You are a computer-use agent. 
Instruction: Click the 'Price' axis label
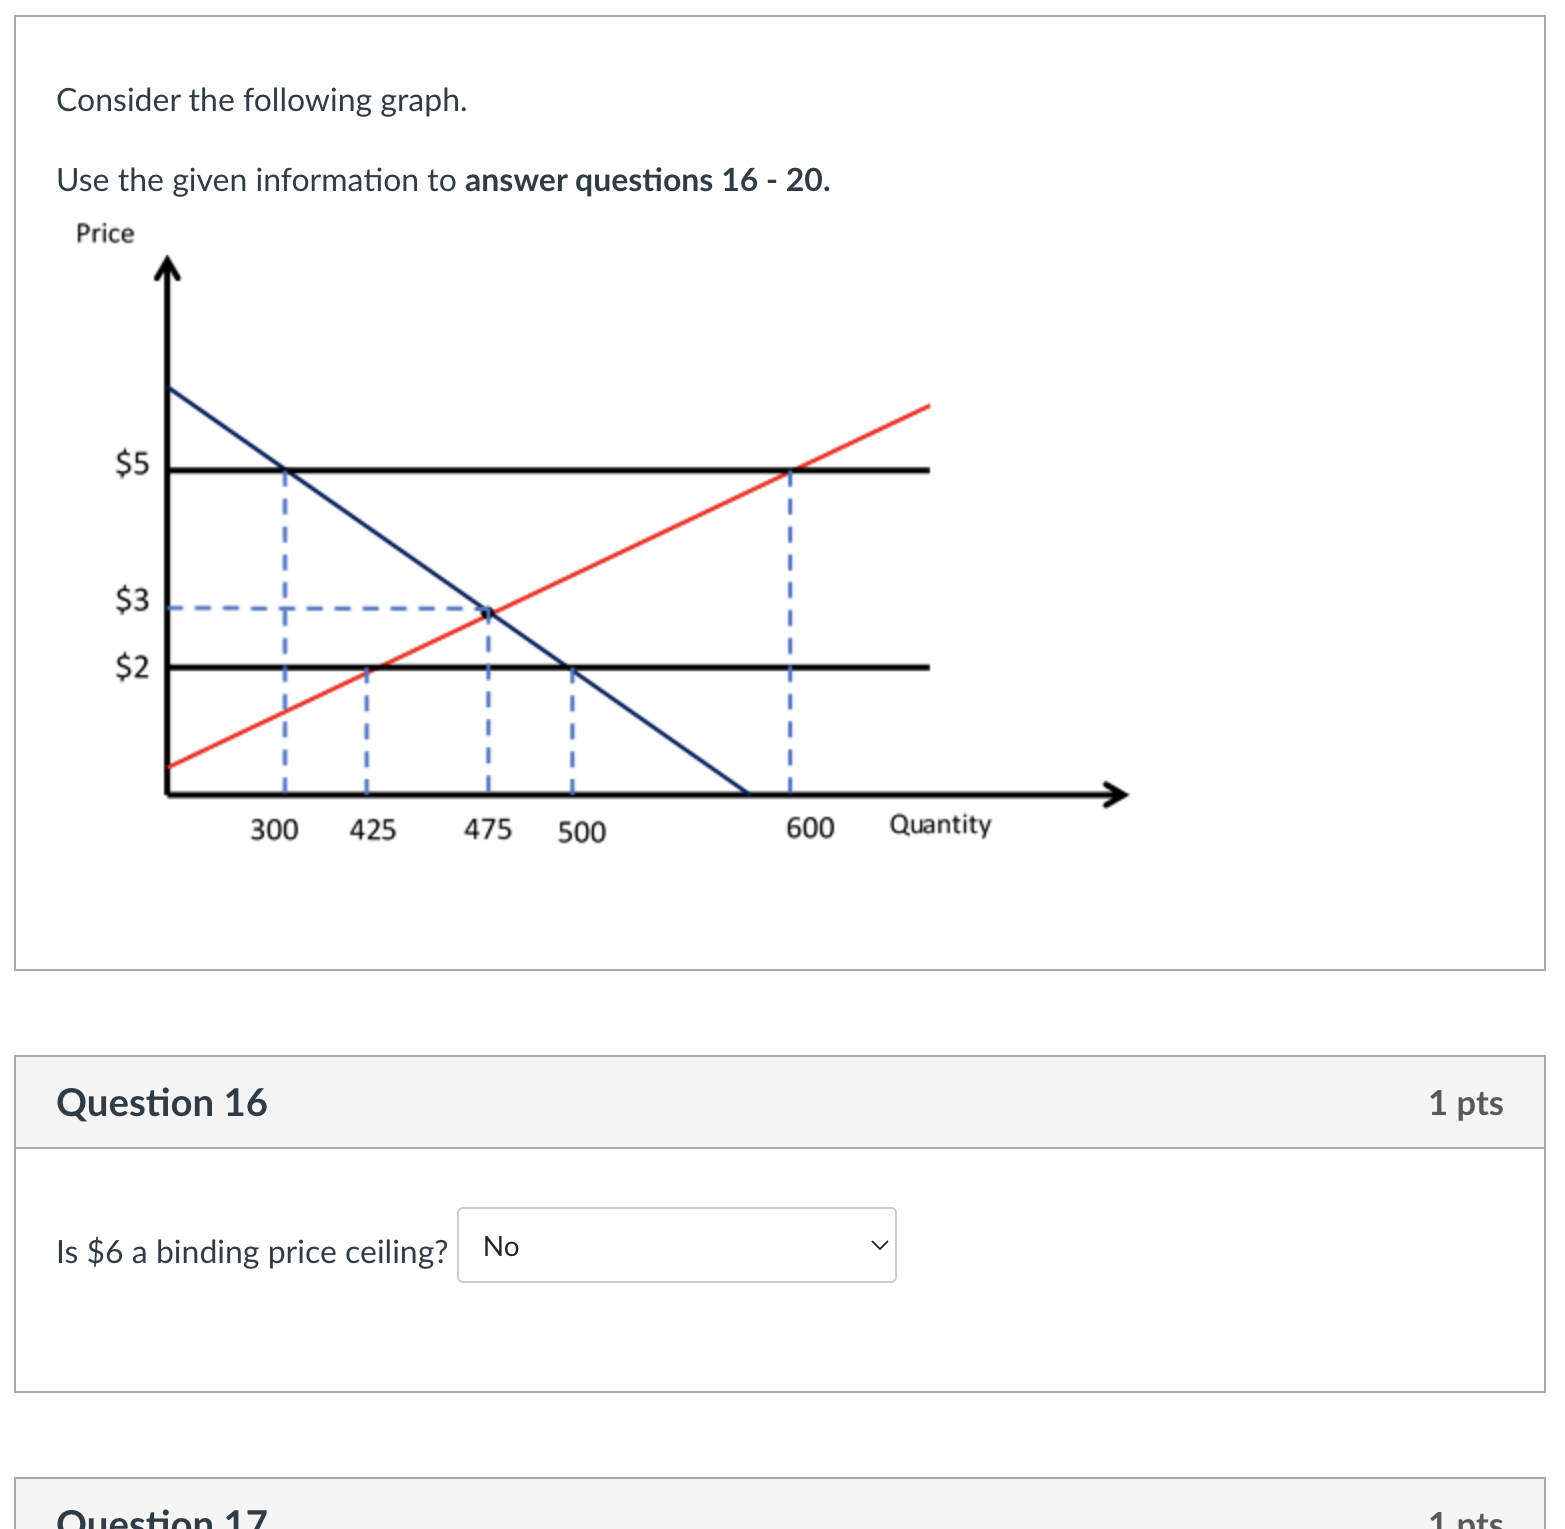click(104, 233)
